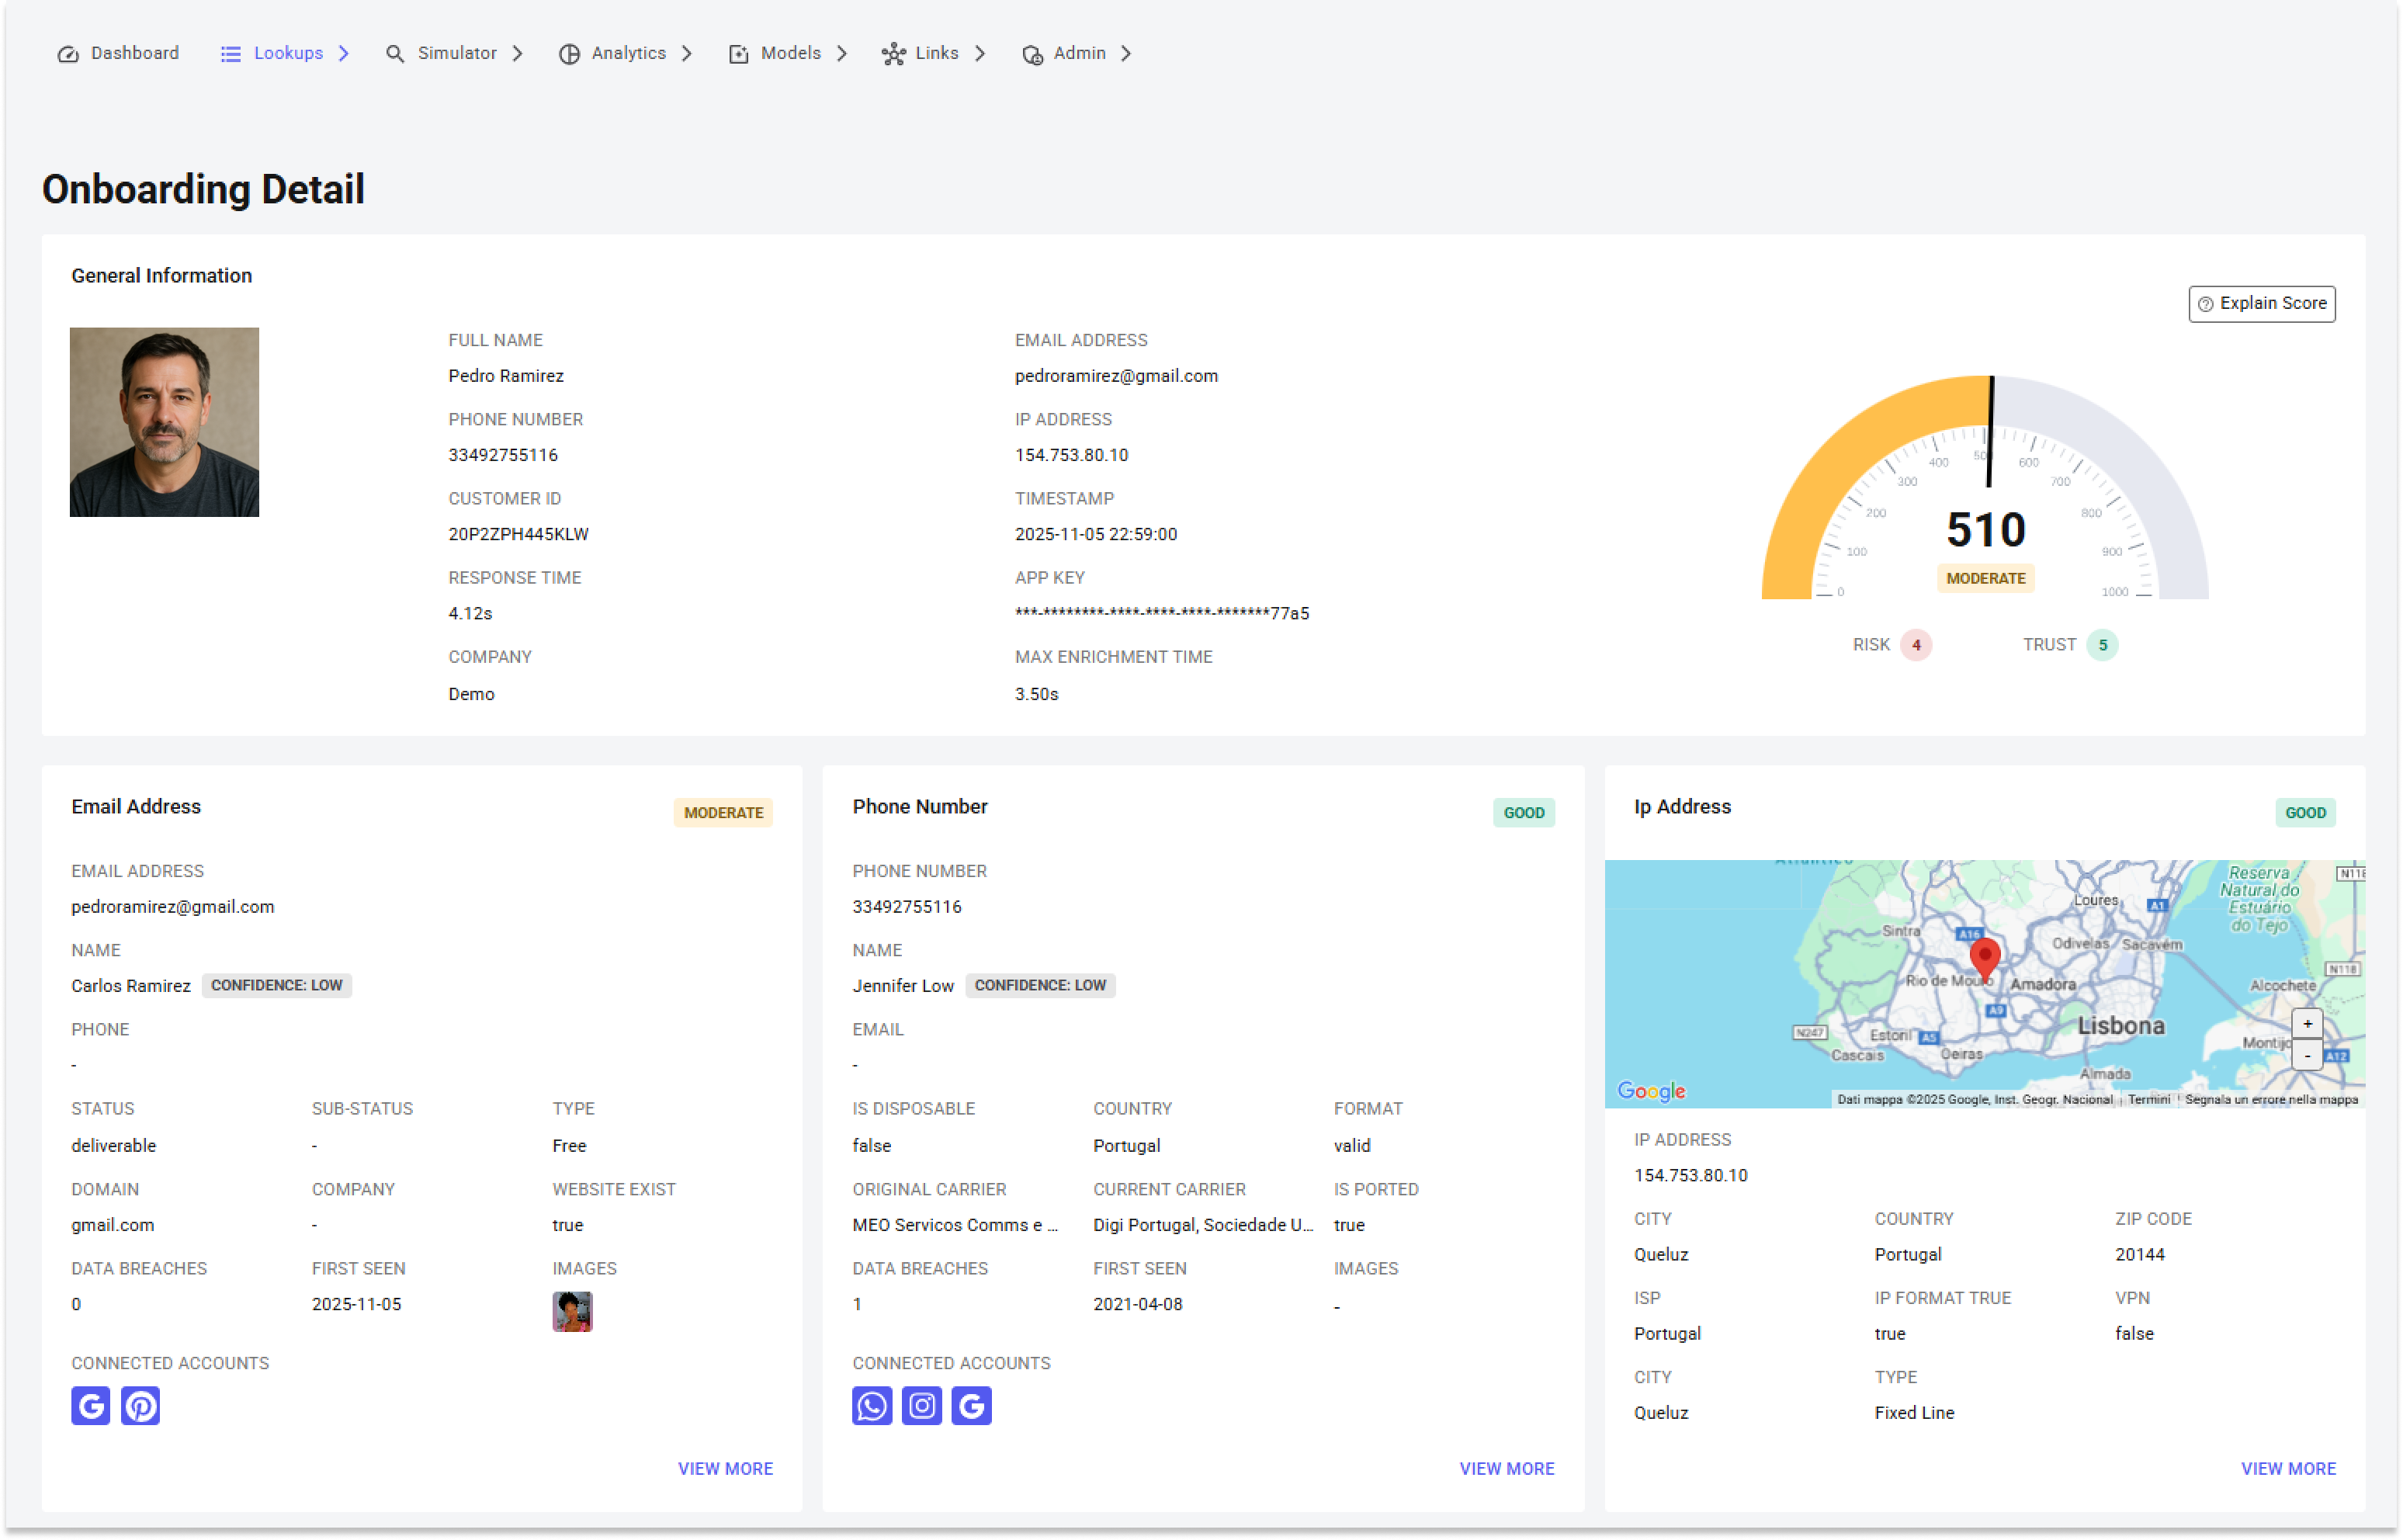
Task: Click the Dashboard gauge icon
Action: tap(68, 54)
